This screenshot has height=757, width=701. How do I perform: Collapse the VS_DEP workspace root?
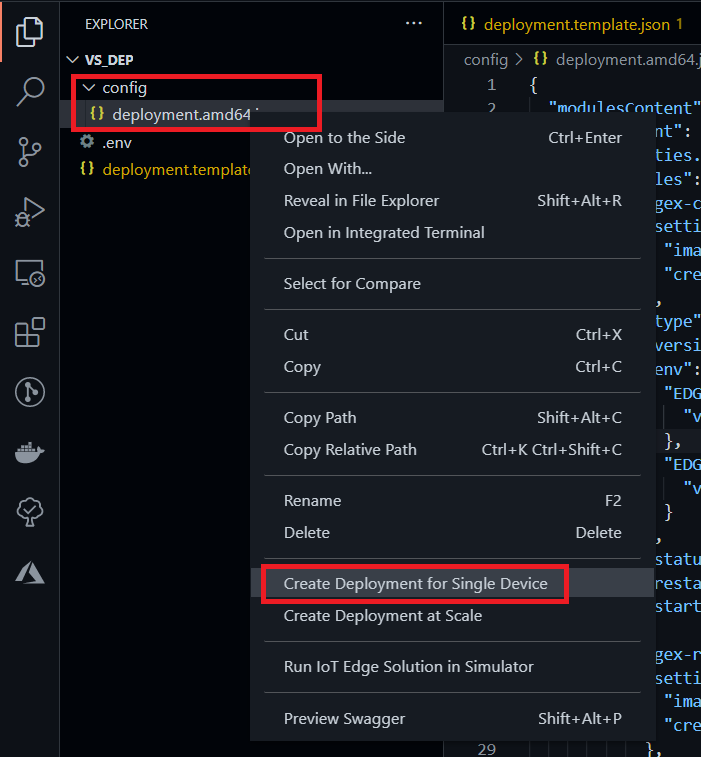pos(73,59)
